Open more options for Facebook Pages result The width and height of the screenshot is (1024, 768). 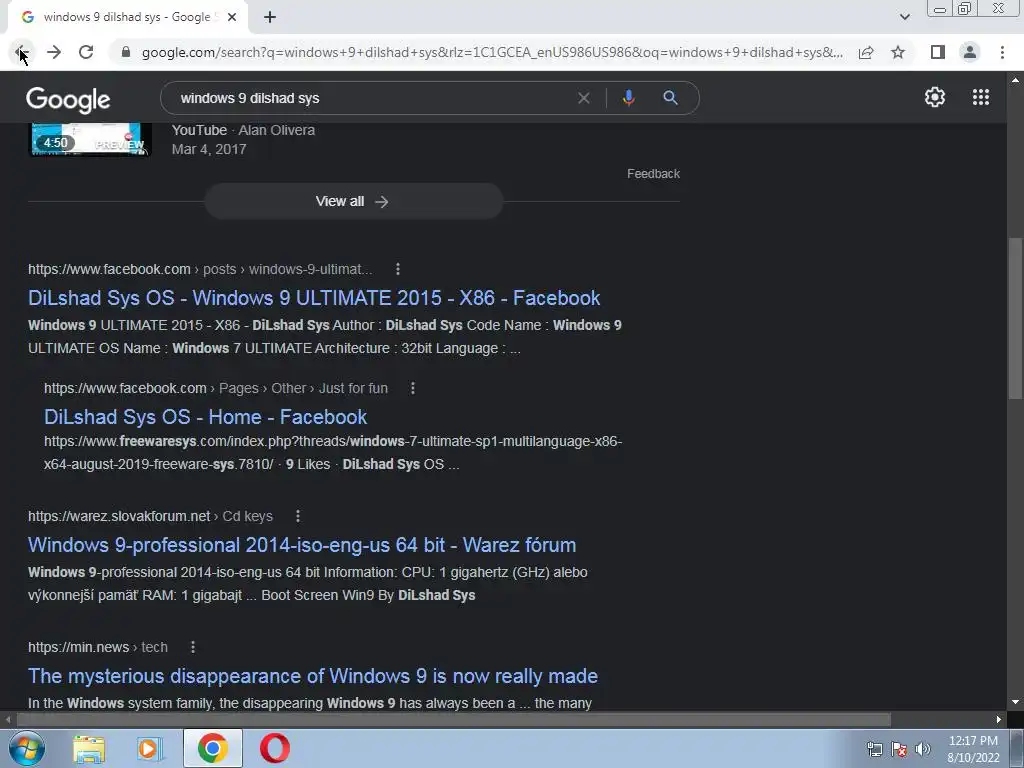pos(412,388)
